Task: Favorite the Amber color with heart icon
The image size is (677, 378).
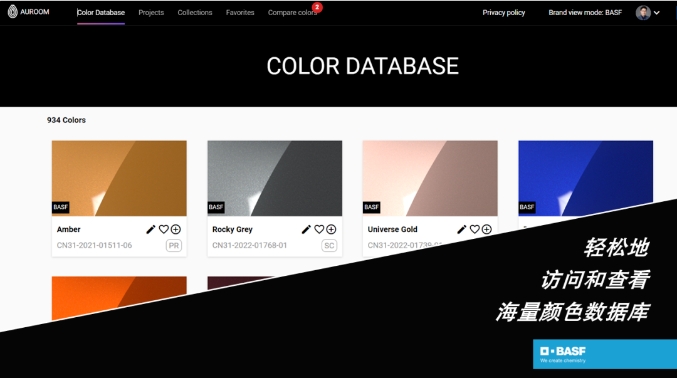Action: pyautogui.click(x=164, y=229)
